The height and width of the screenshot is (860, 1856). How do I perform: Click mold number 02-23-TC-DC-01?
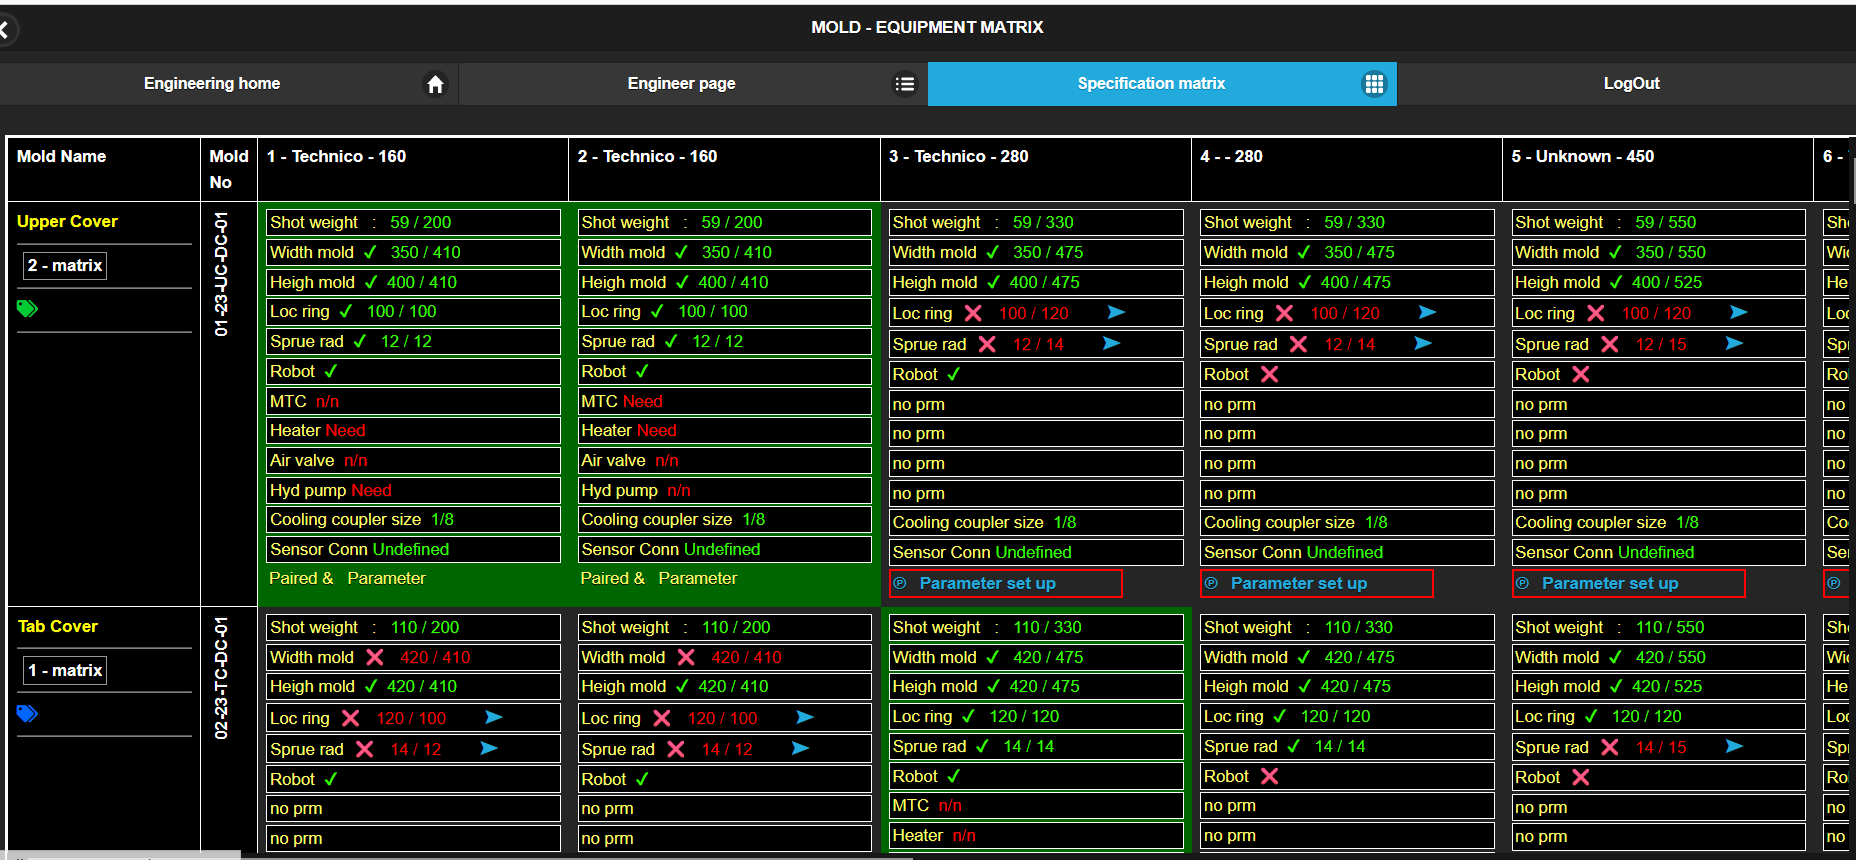tap(221, 677)
